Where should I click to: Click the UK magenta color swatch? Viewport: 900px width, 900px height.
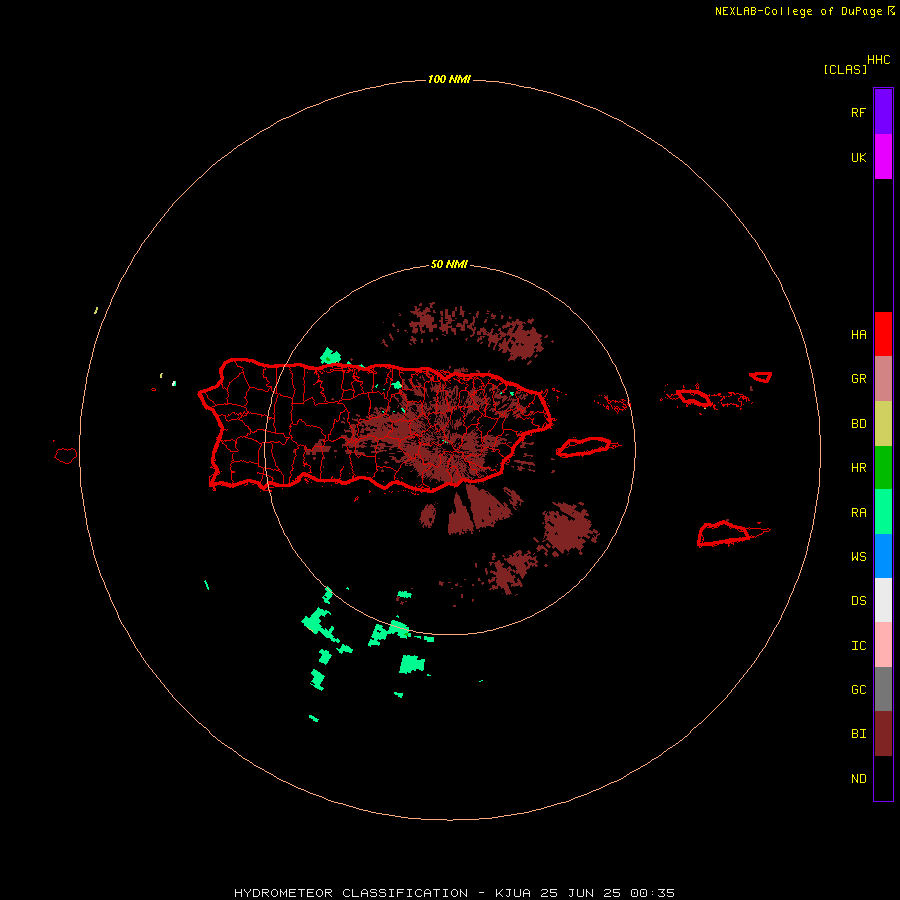coord(883,156)
